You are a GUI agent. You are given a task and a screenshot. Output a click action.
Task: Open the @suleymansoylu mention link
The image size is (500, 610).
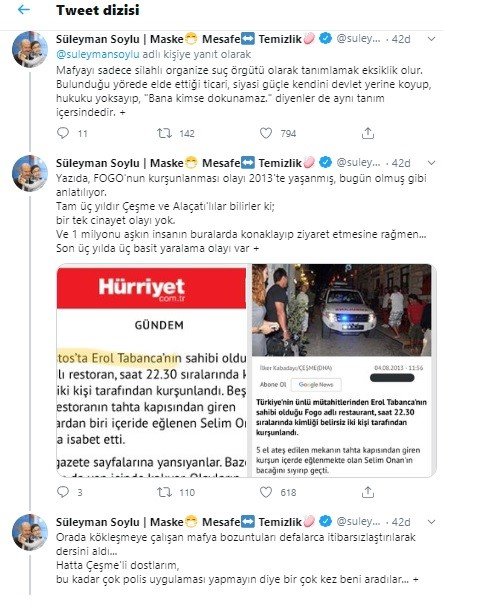point(98,54)
